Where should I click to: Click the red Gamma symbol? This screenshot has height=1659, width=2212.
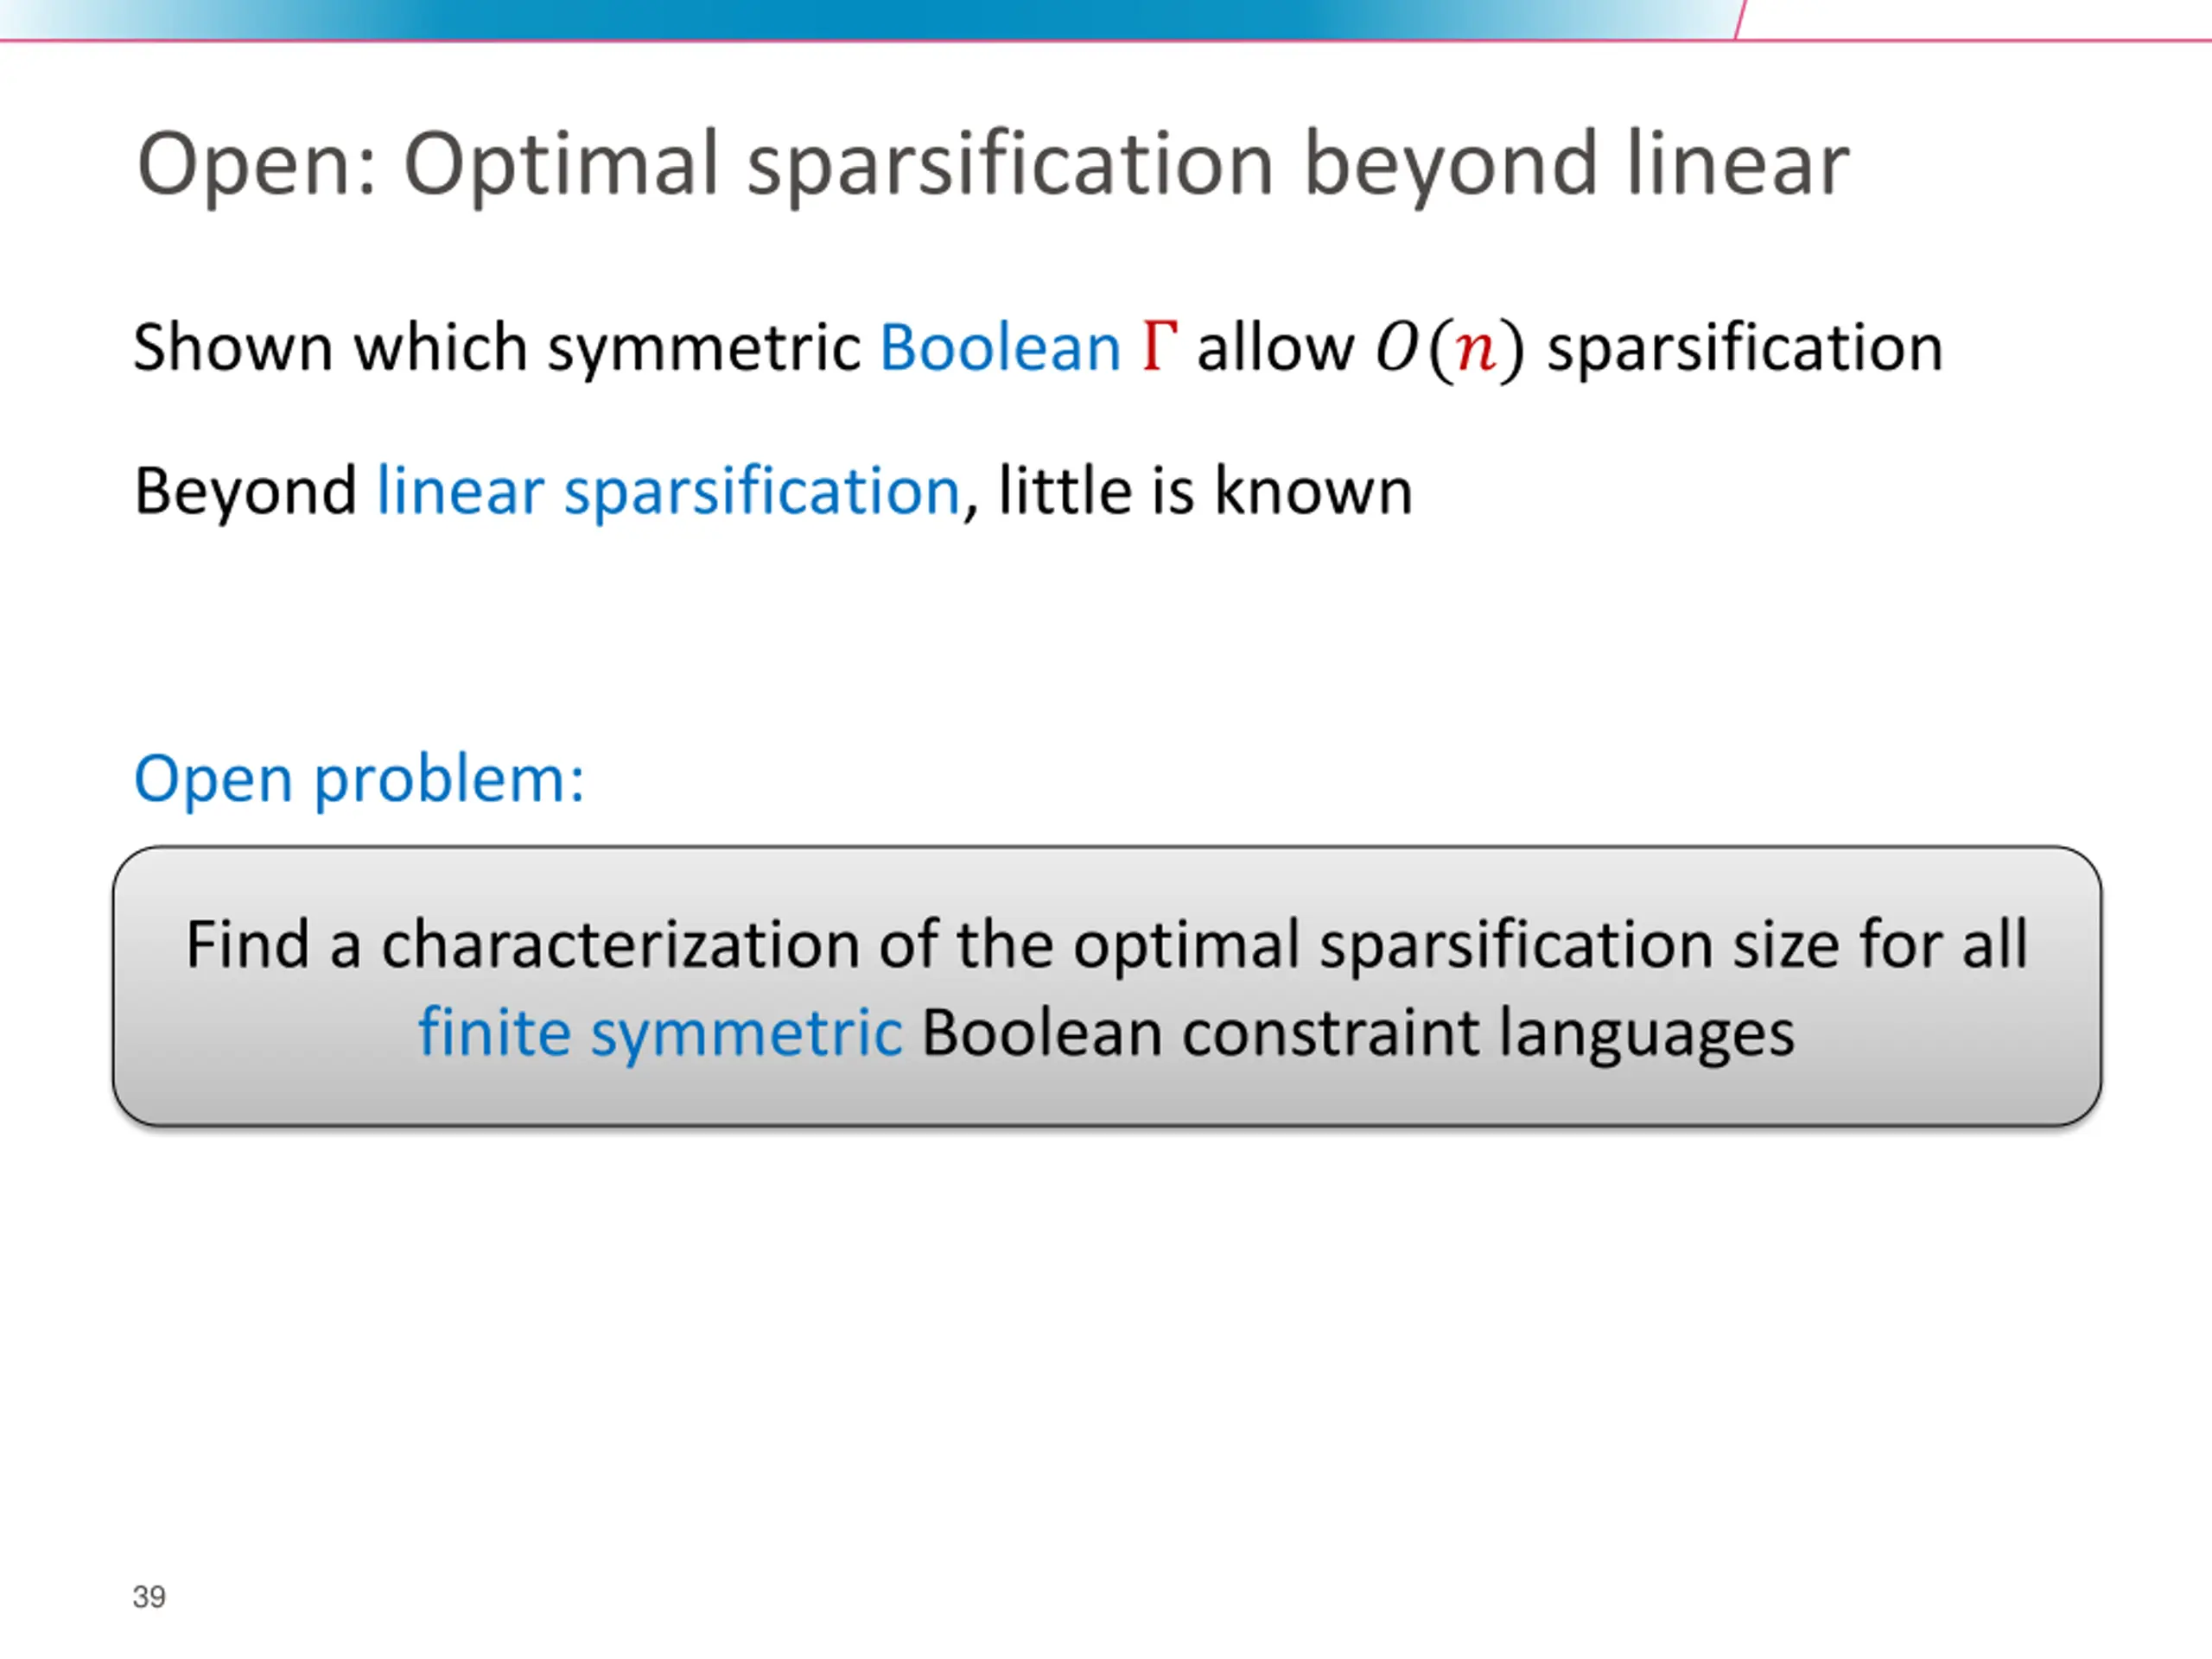click(1159, 346)
